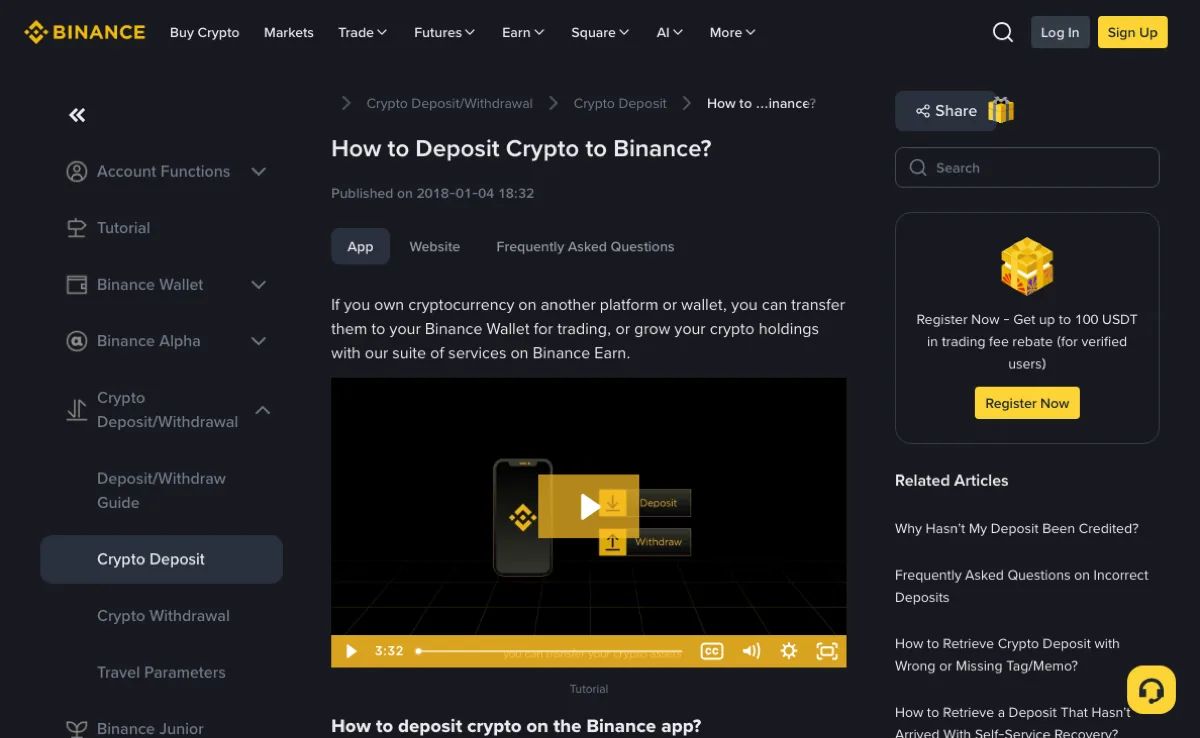Click the 3:32 video duration label
Image resolution: width=1200 pixels, height=738 pixels.
point(389,651)
